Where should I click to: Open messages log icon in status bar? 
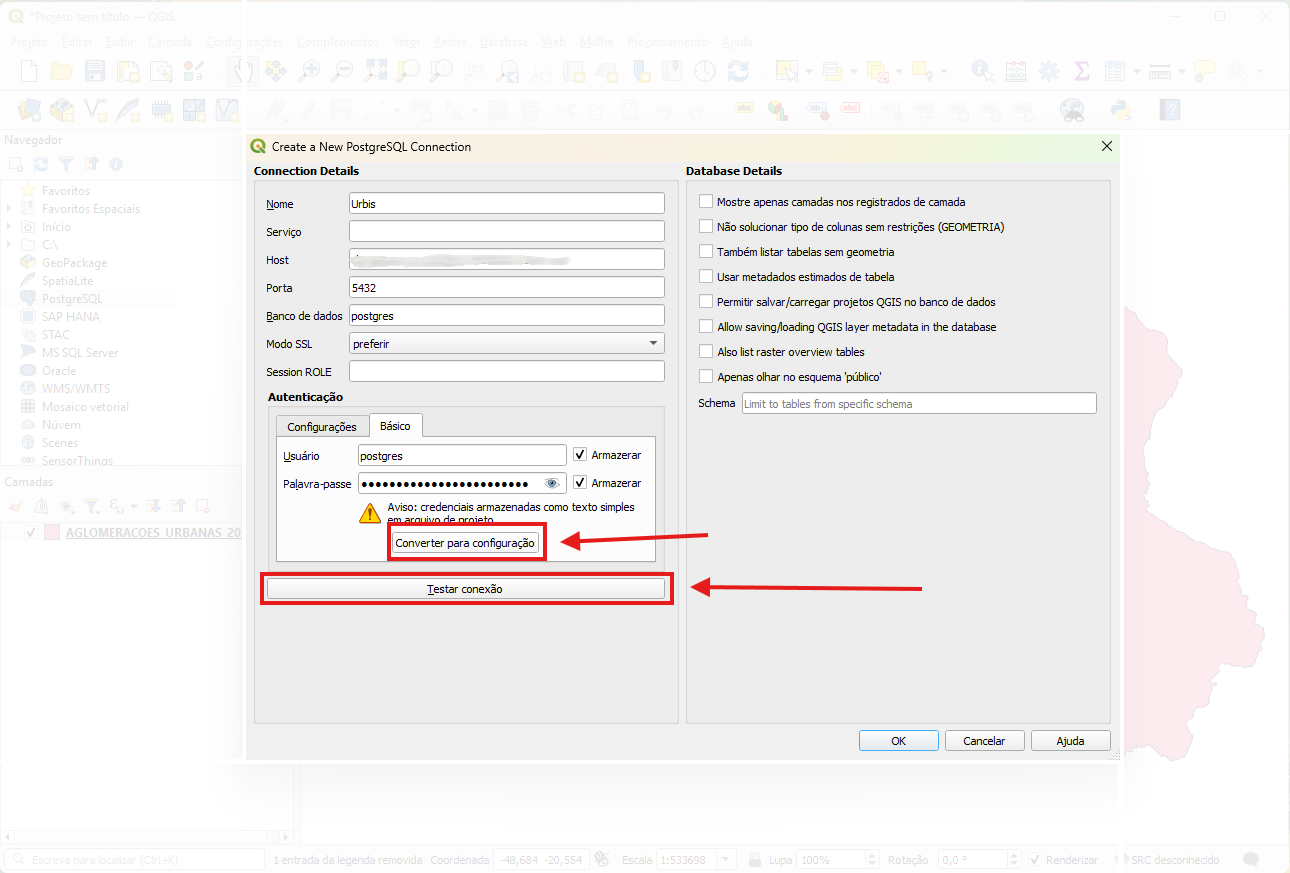1250,859
